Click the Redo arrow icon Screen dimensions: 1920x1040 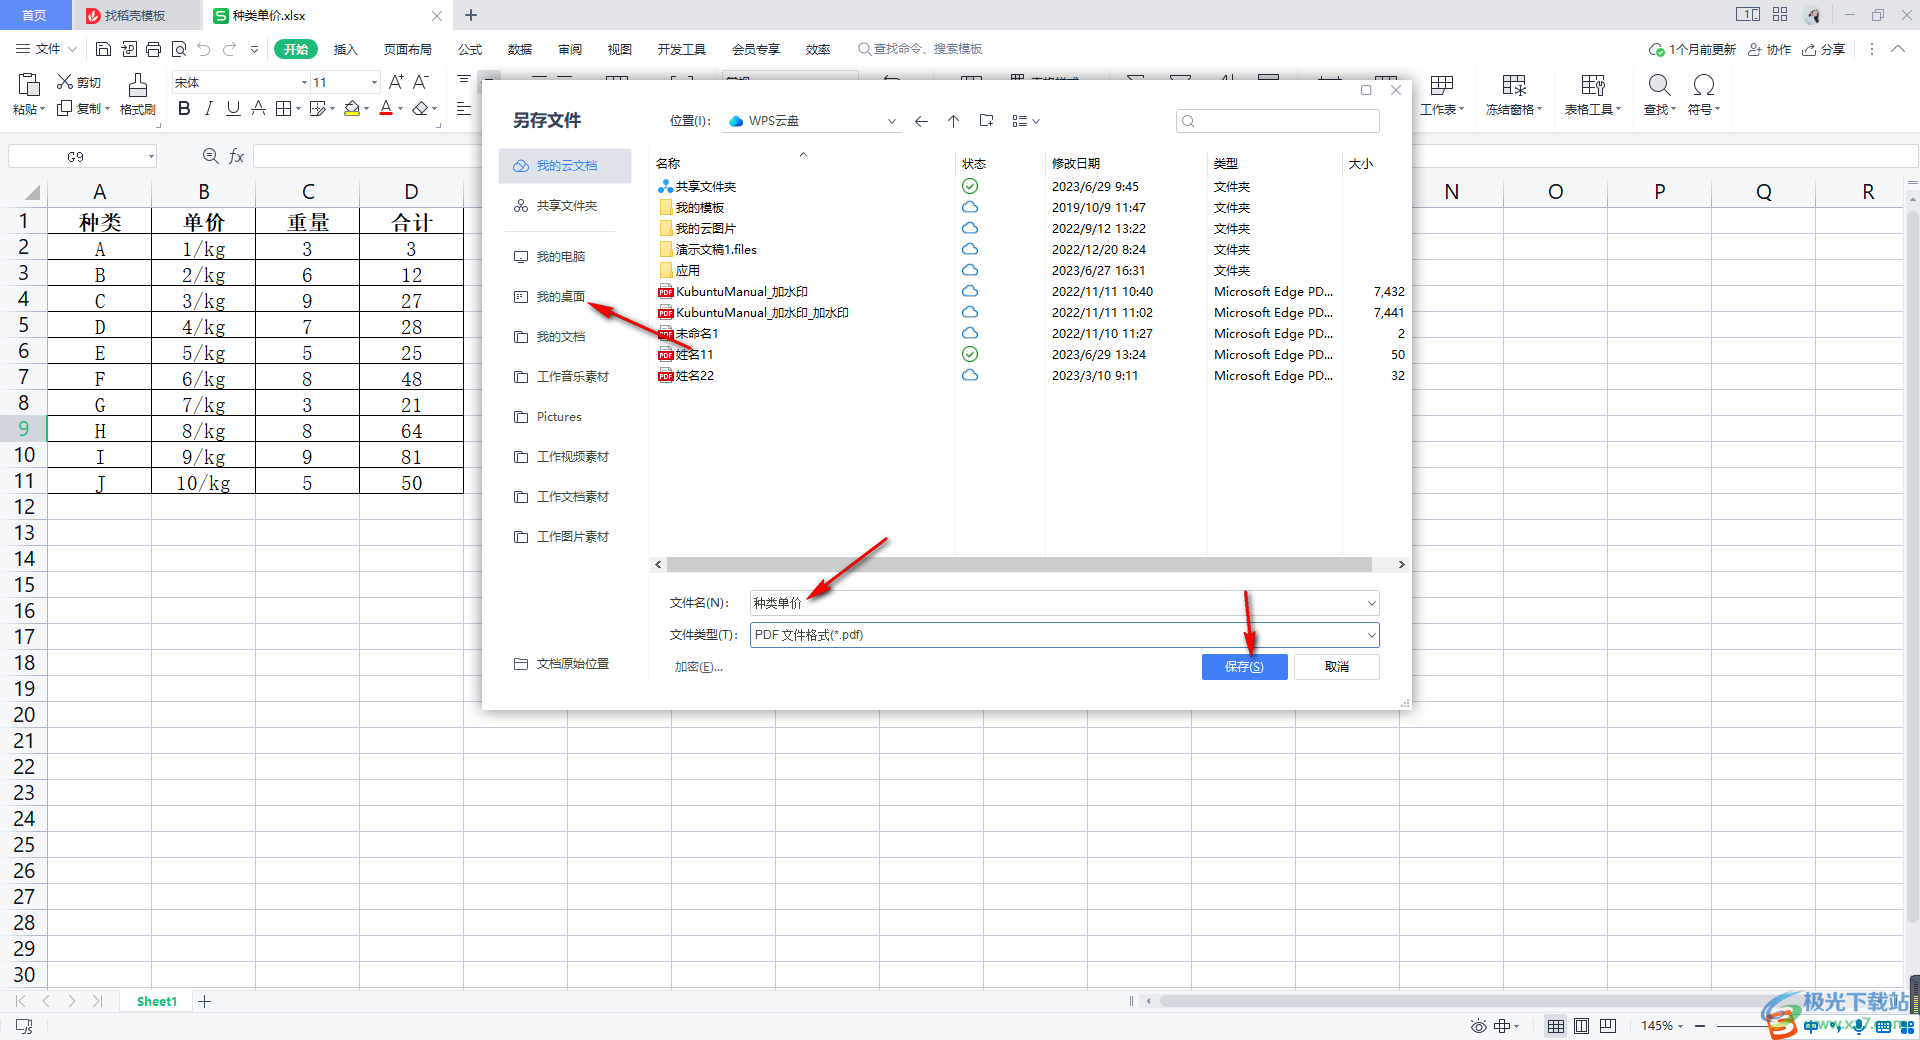(x=230, y=49)
